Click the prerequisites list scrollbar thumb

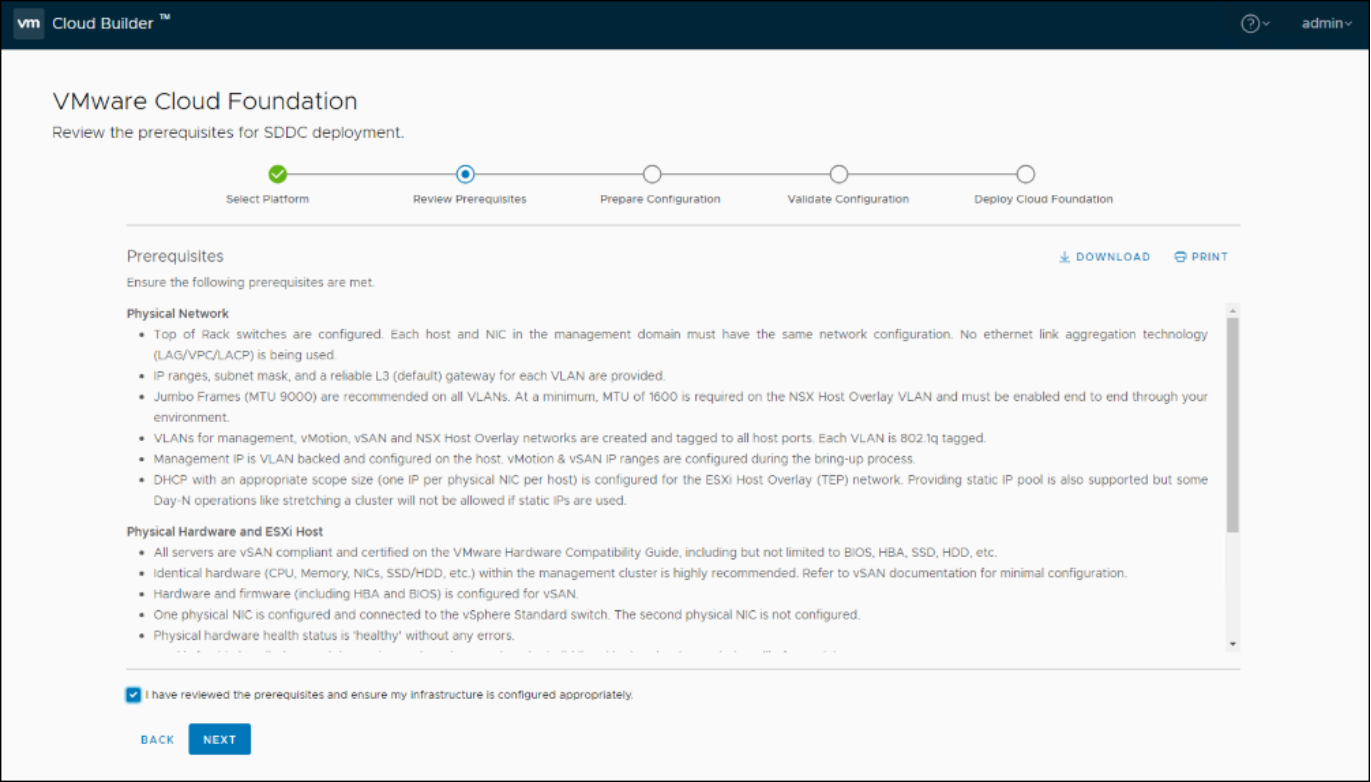1233,425
